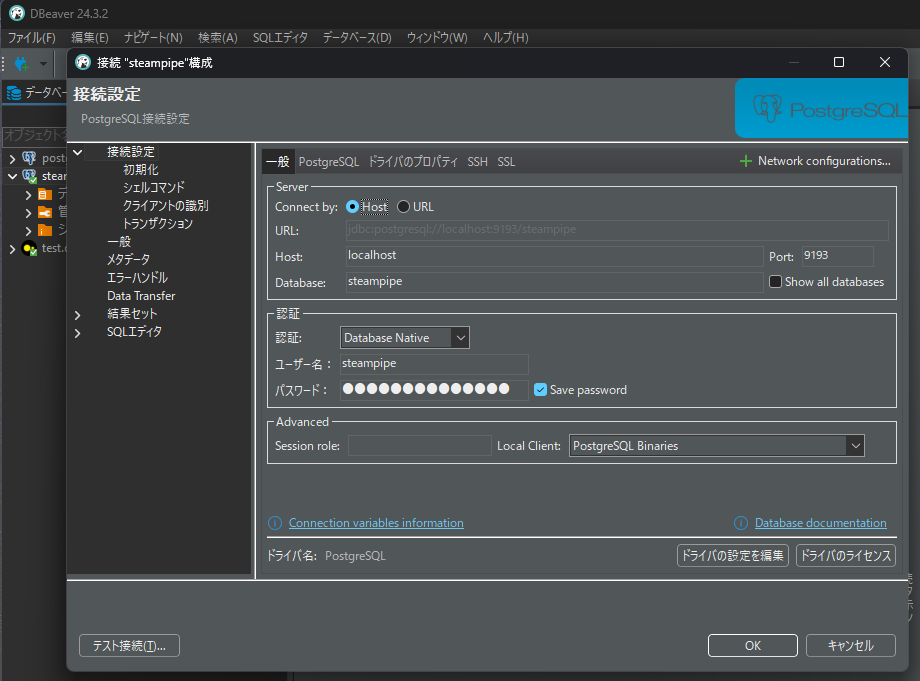Viewport: 920px width, 681px height.
Task: Open the ウィンドウ(W) menu
Action: click(437, 38)
